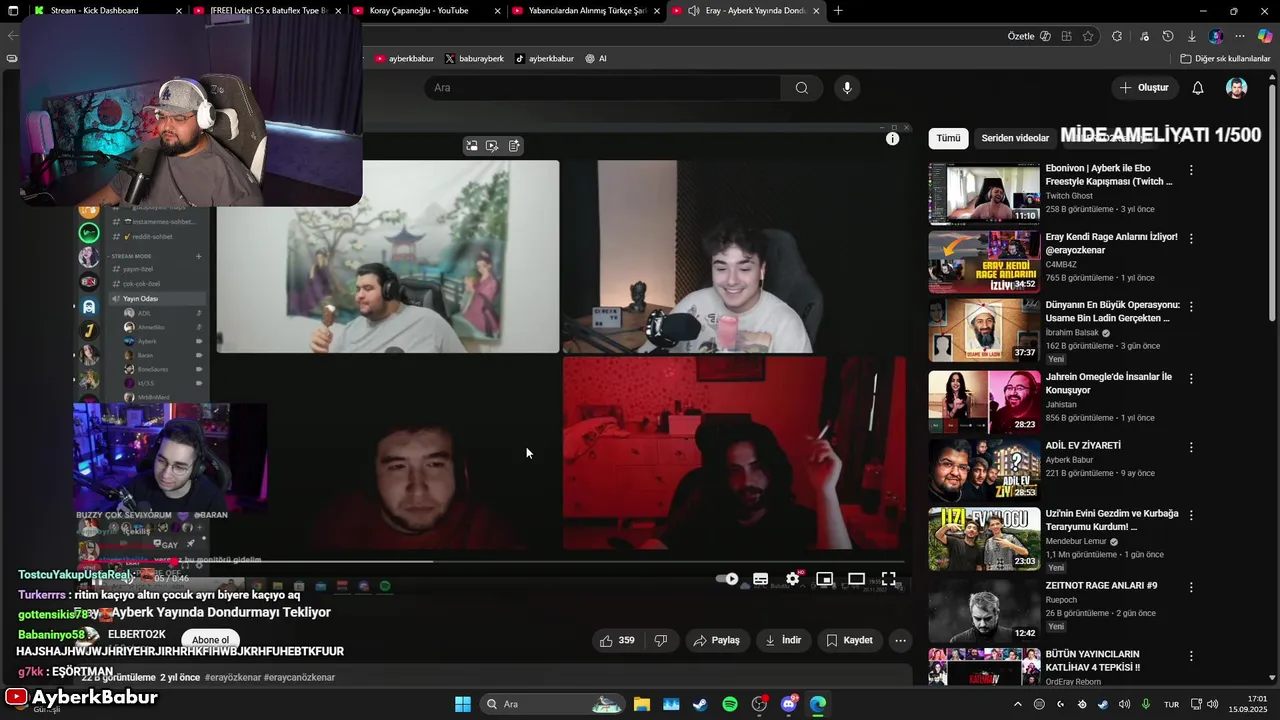Click Paylaş share button
The height and width of the screenshot is (720, 1280).
click(717, 640)
